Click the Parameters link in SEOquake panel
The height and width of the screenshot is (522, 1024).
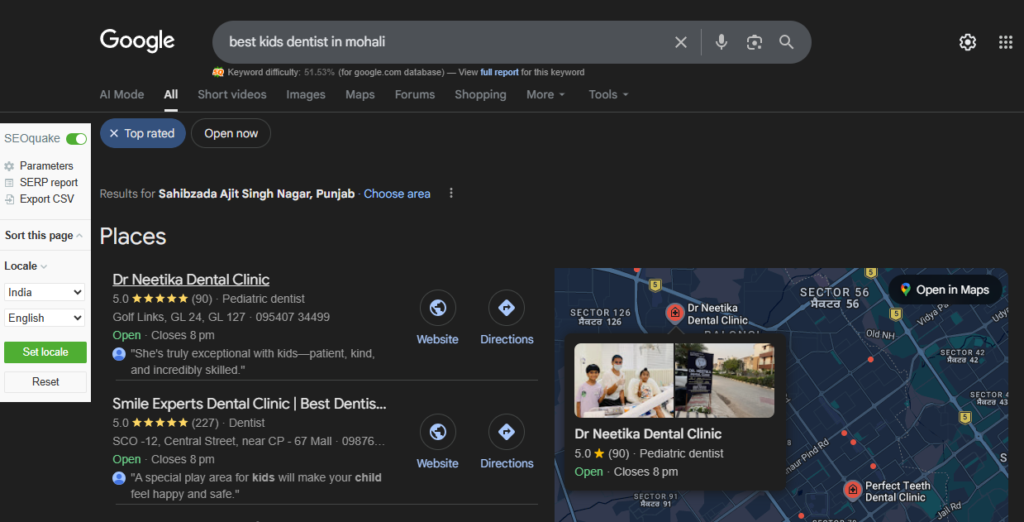tap(46, 166)
